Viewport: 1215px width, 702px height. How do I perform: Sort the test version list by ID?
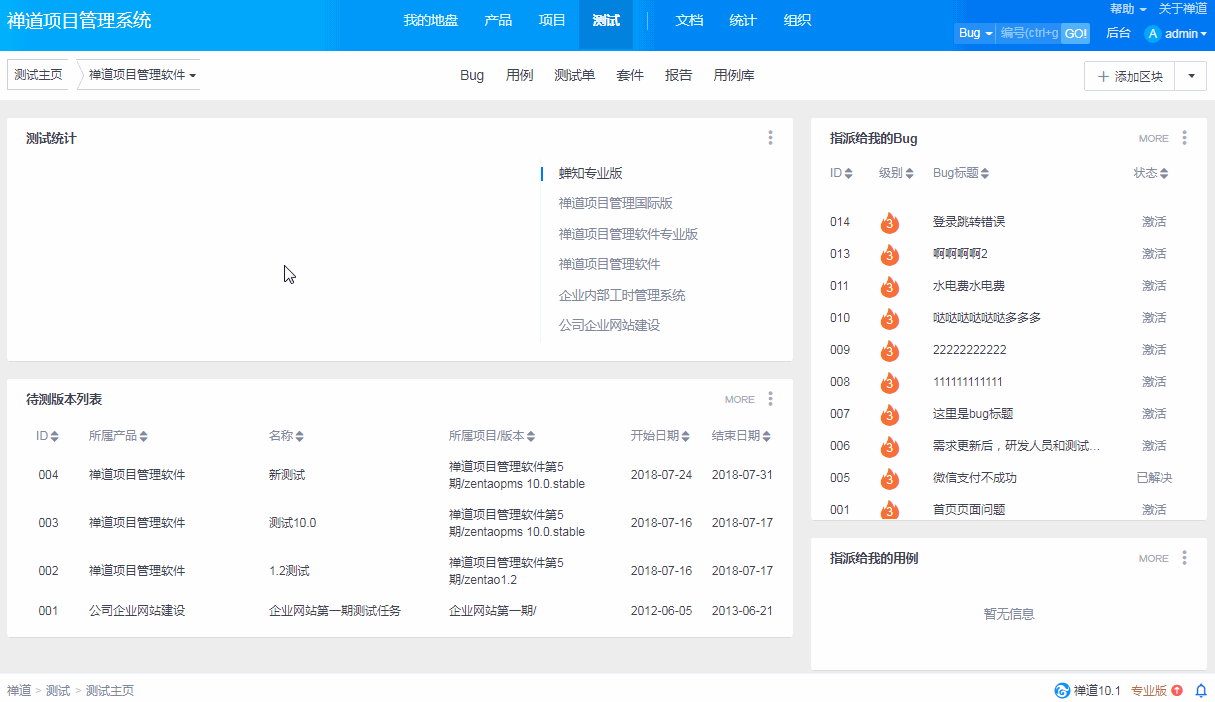(47, 436)
